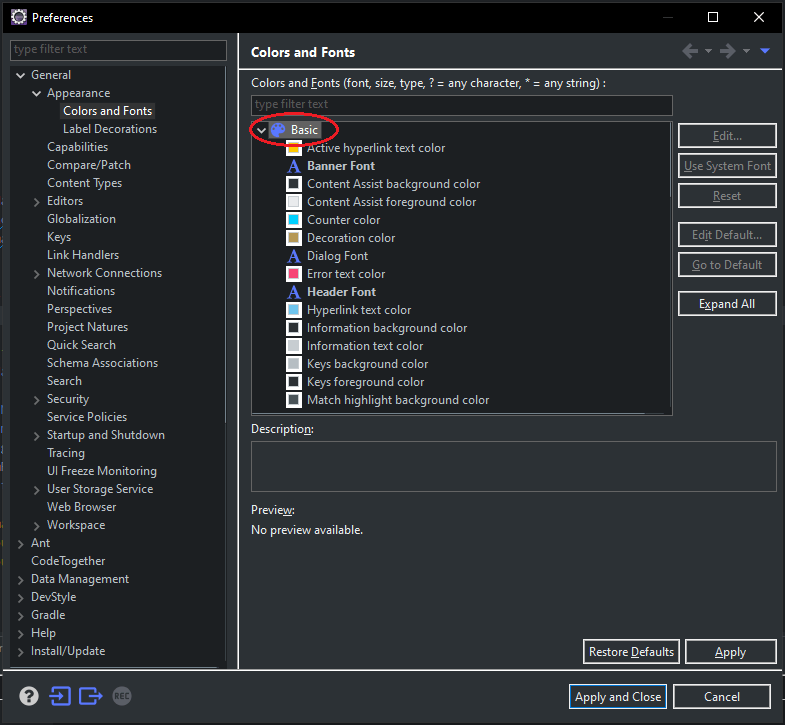The width and height of the screenshot is (785, 725).
Task: Click the back navigation arrow
Action: point(690,52)
